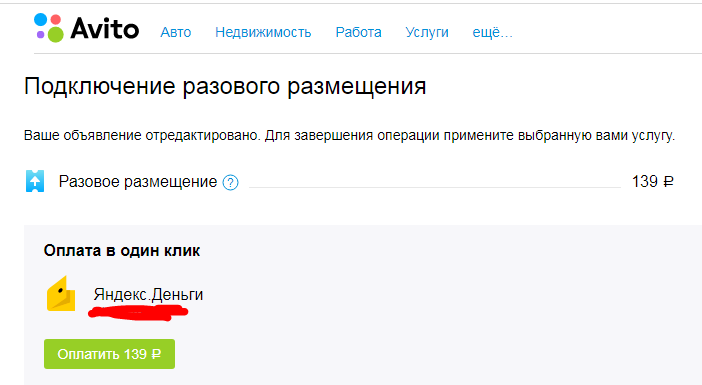Open the Недвижимость category
Screen dimensions: 702x385
[263, 32]
